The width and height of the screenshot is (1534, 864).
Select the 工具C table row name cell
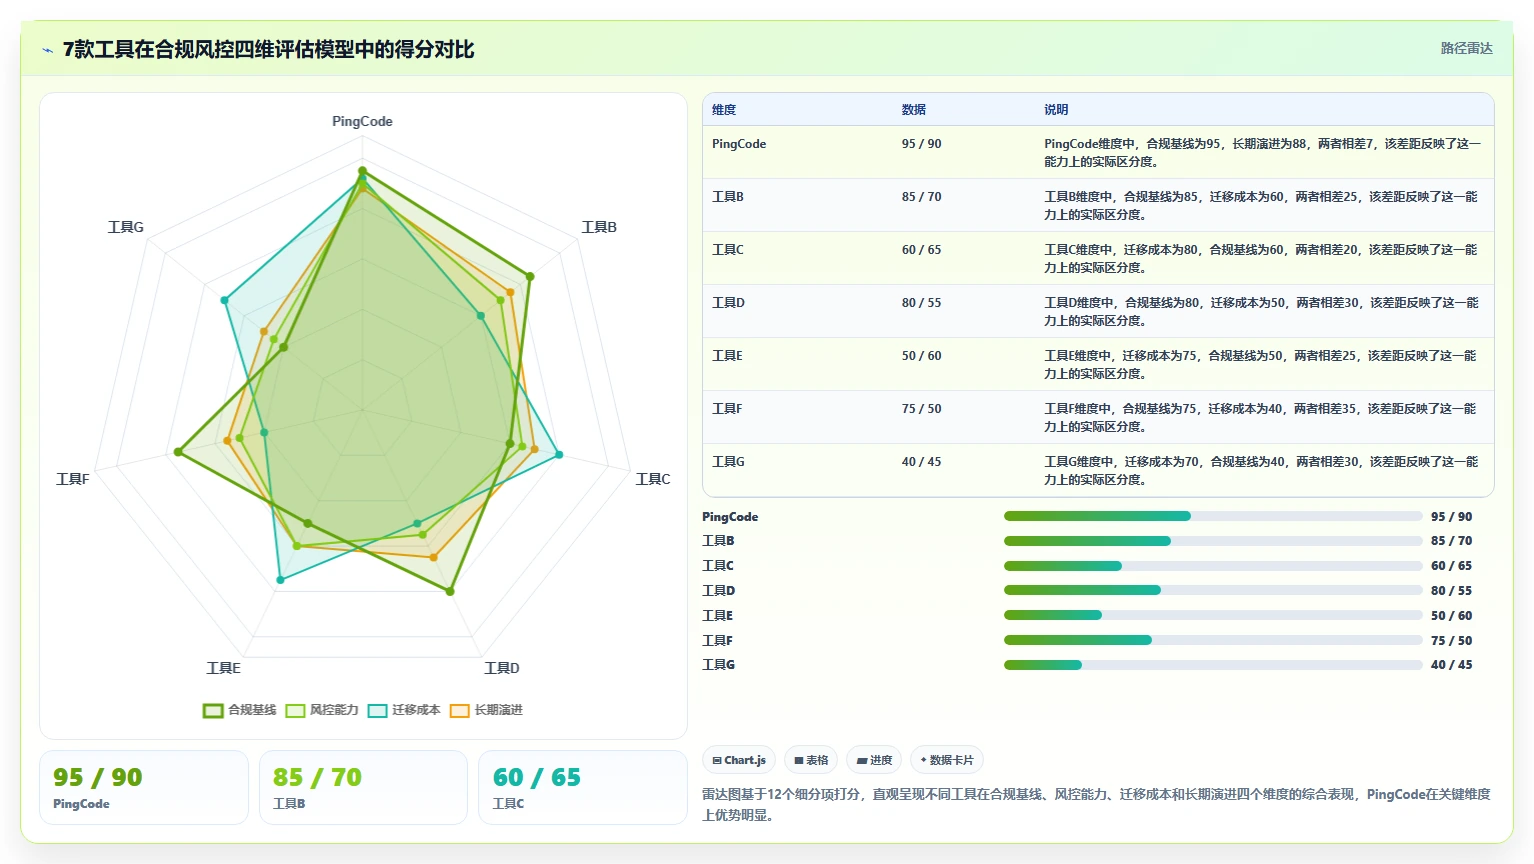[x=728, y=250]
